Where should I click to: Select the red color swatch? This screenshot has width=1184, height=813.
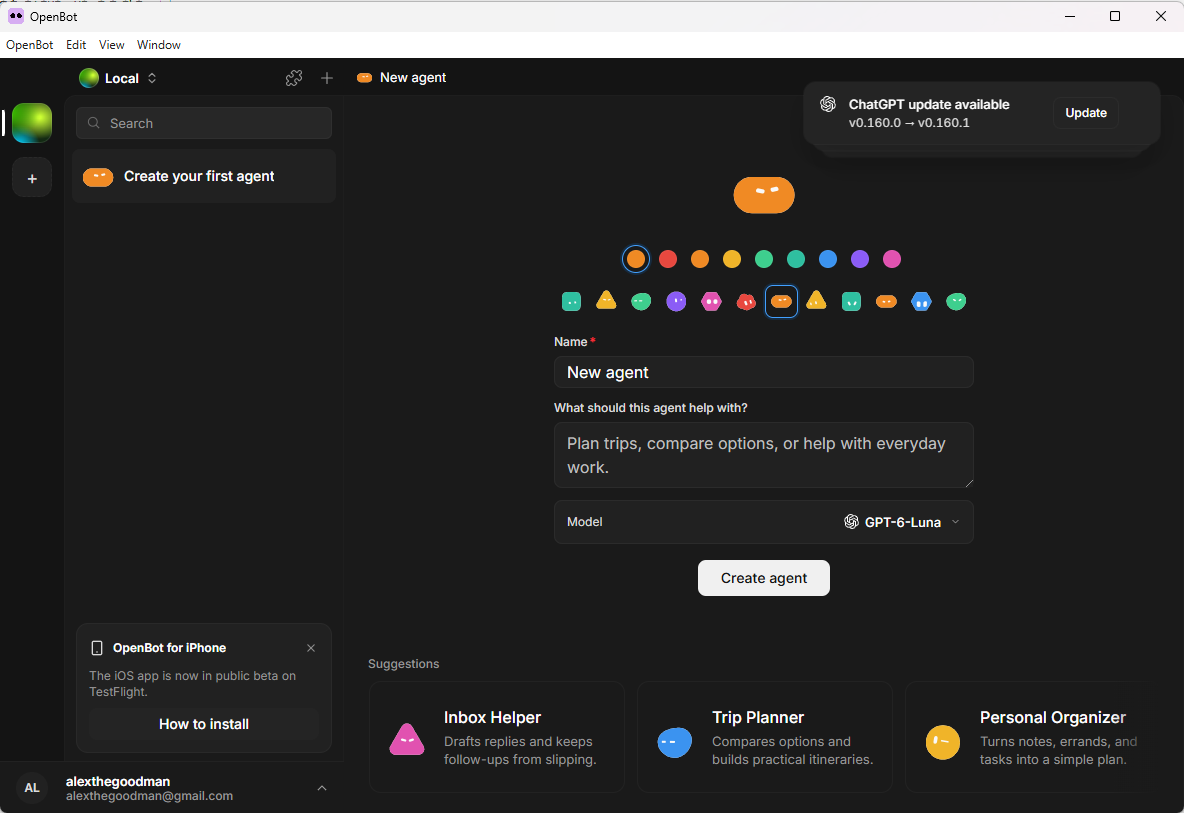668,259
